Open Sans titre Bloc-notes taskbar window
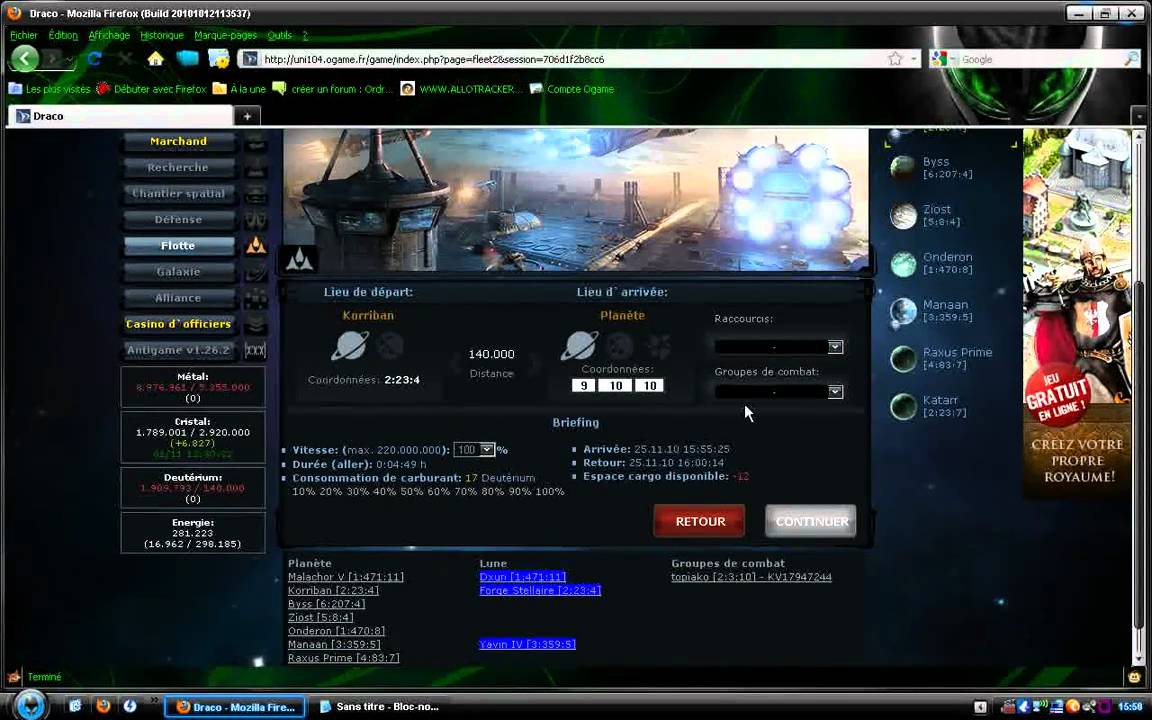Screen dimensions: 1152x720 380,707
